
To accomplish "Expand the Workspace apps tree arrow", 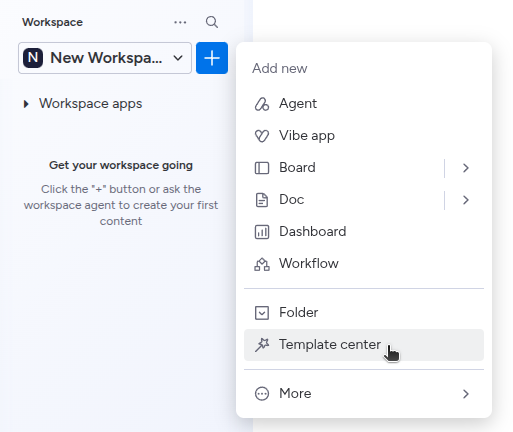I will [26, 104].
